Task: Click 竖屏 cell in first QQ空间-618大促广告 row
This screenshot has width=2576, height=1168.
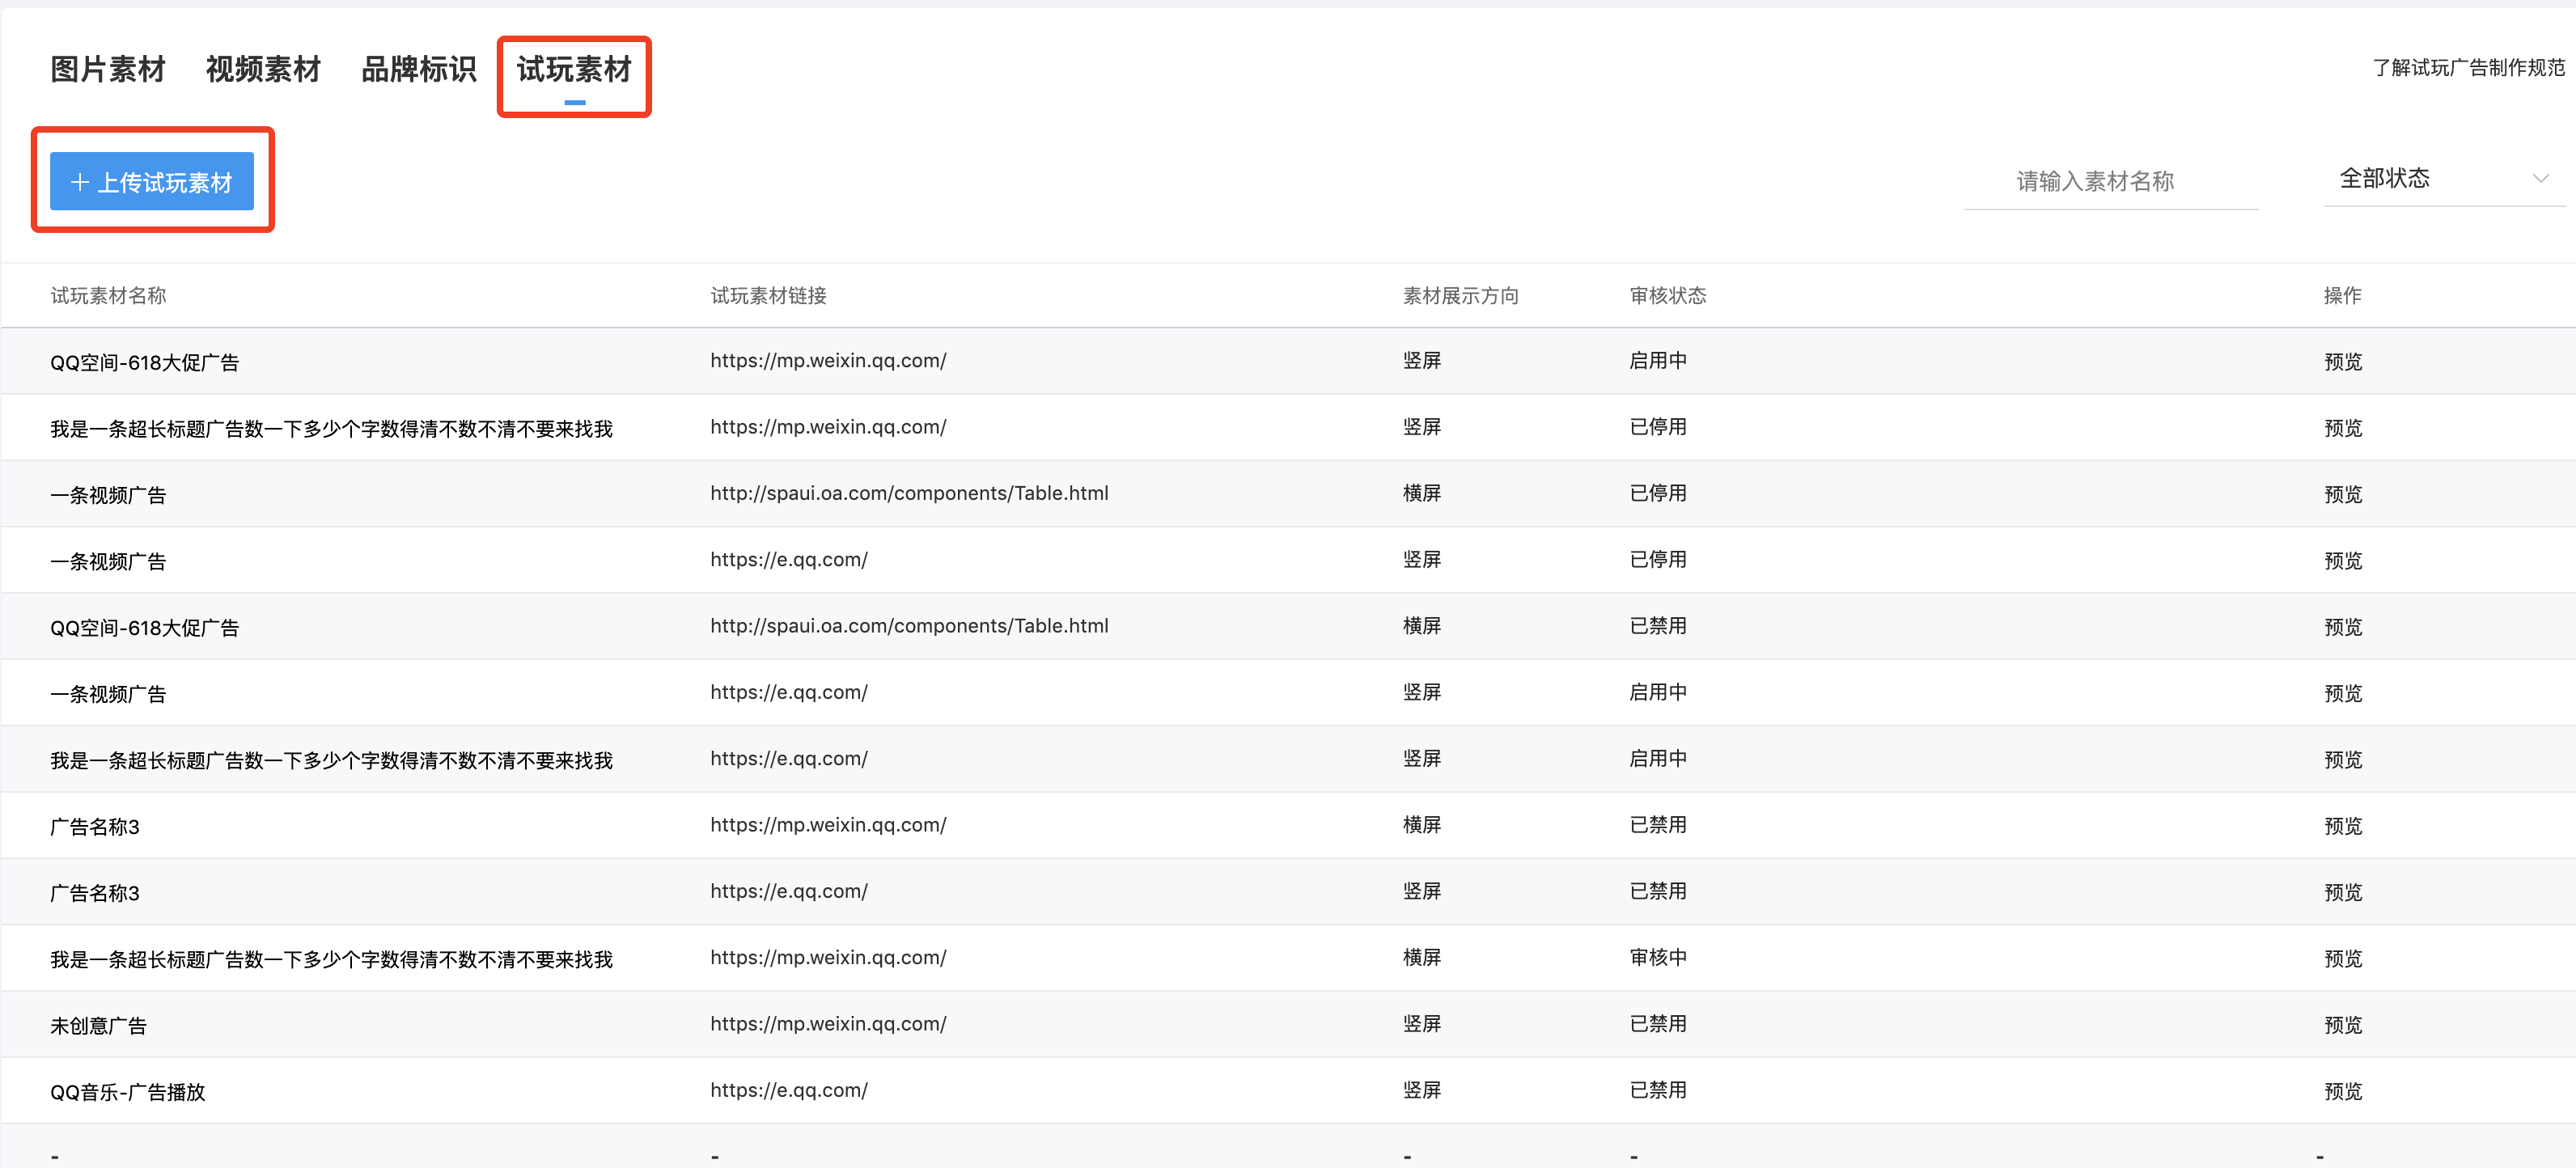Action: click(1422, 361)
